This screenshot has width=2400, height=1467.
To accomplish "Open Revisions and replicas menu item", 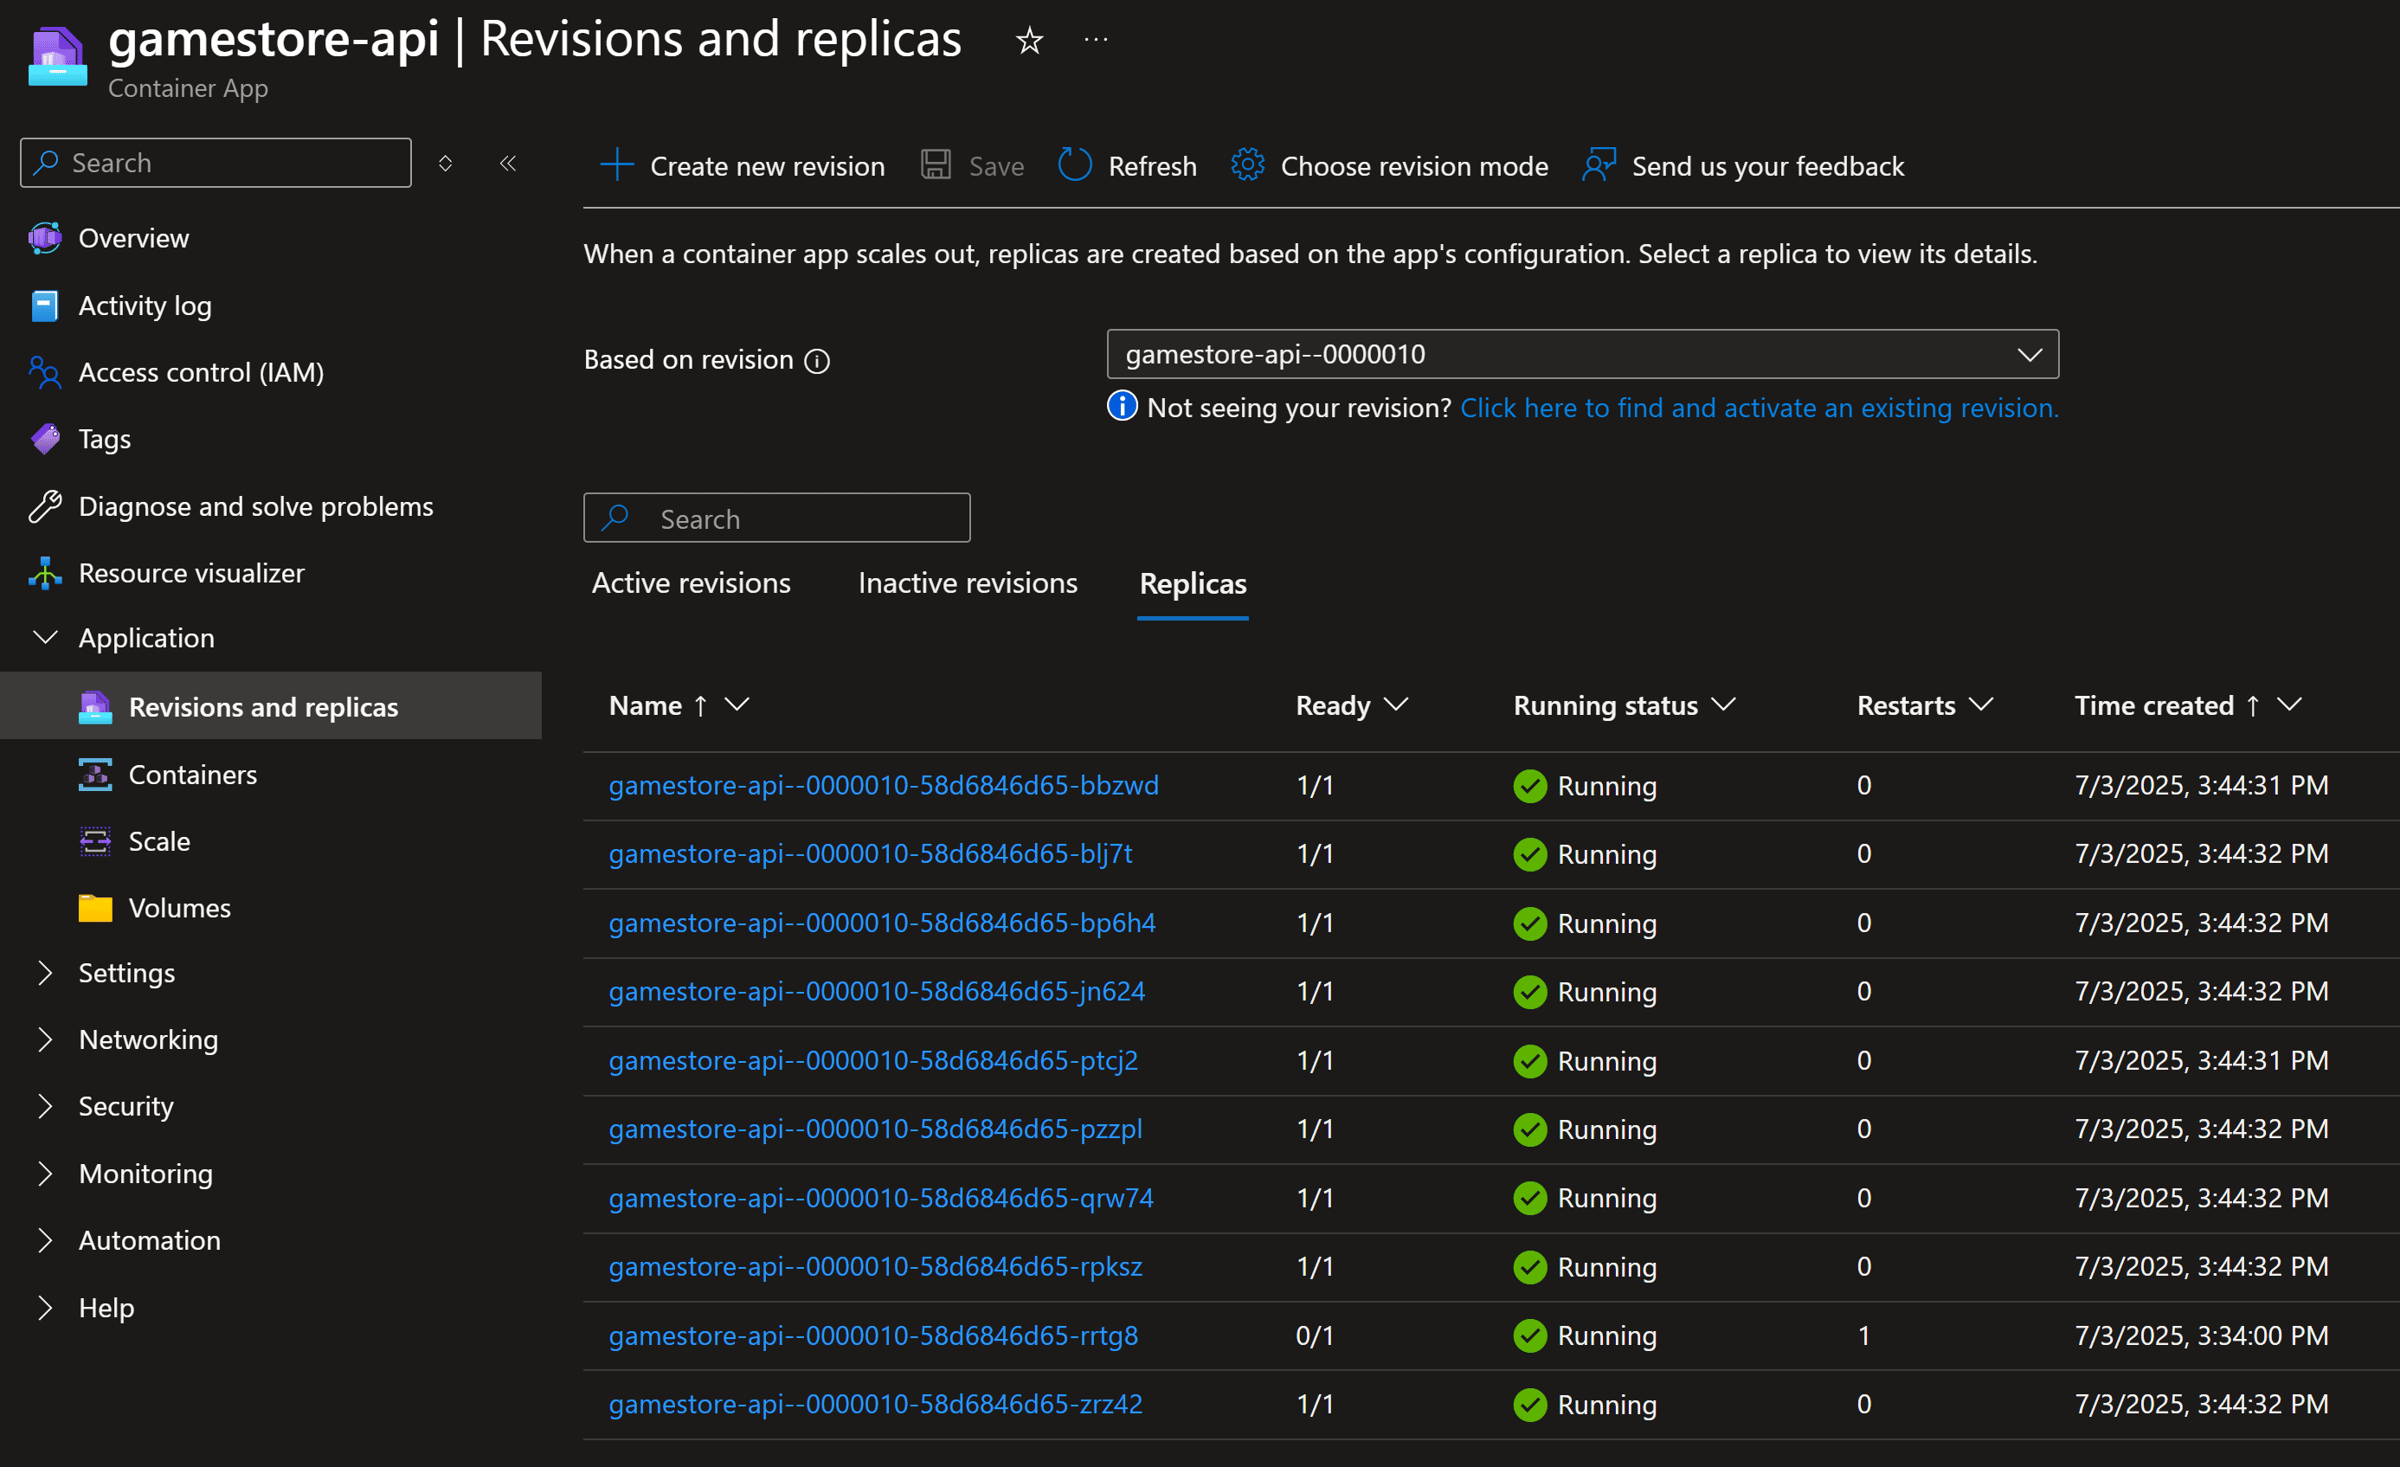I will click(x=271, y=706).
